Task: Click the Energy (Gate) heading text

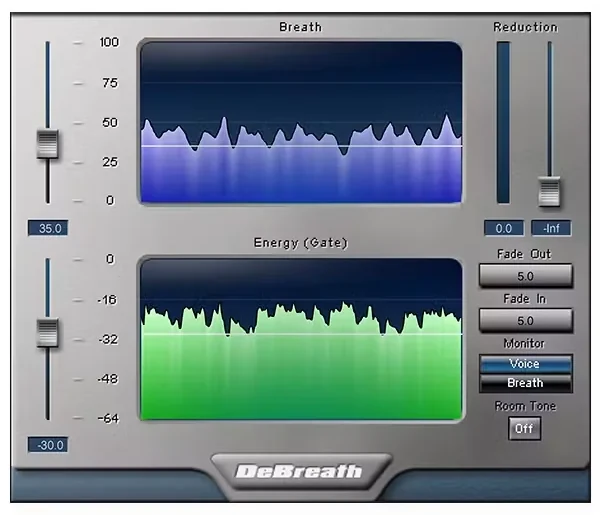Action: coord(300,243)
